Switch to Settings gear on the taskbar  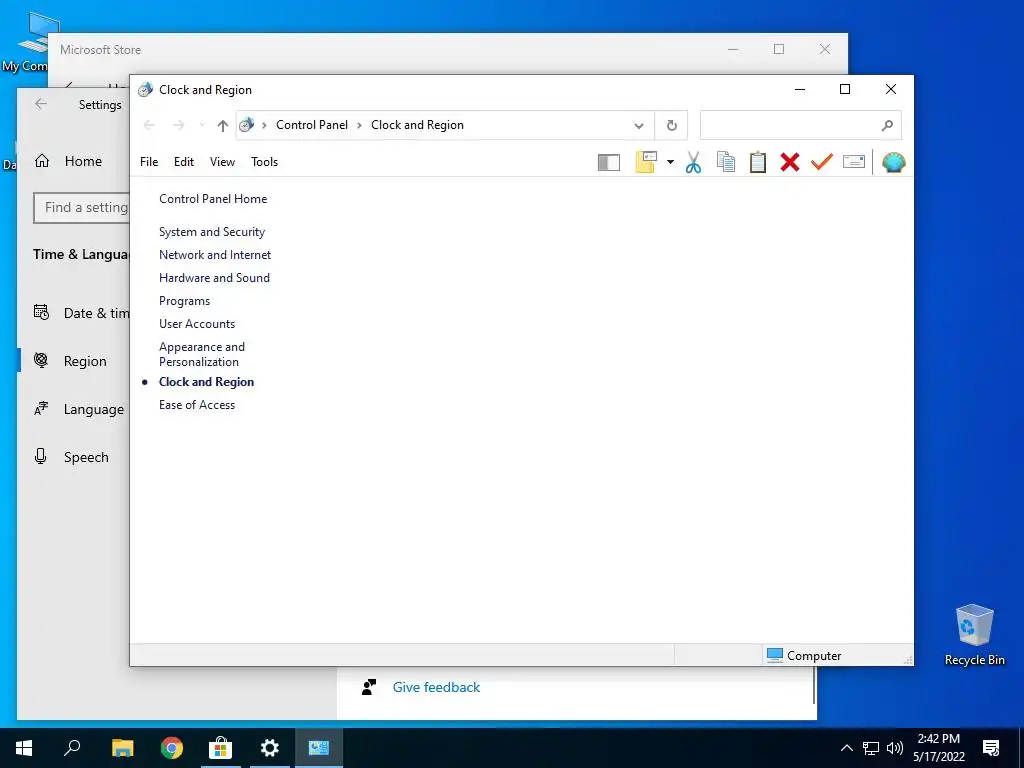pyautogui.click(x=270, y=748)
